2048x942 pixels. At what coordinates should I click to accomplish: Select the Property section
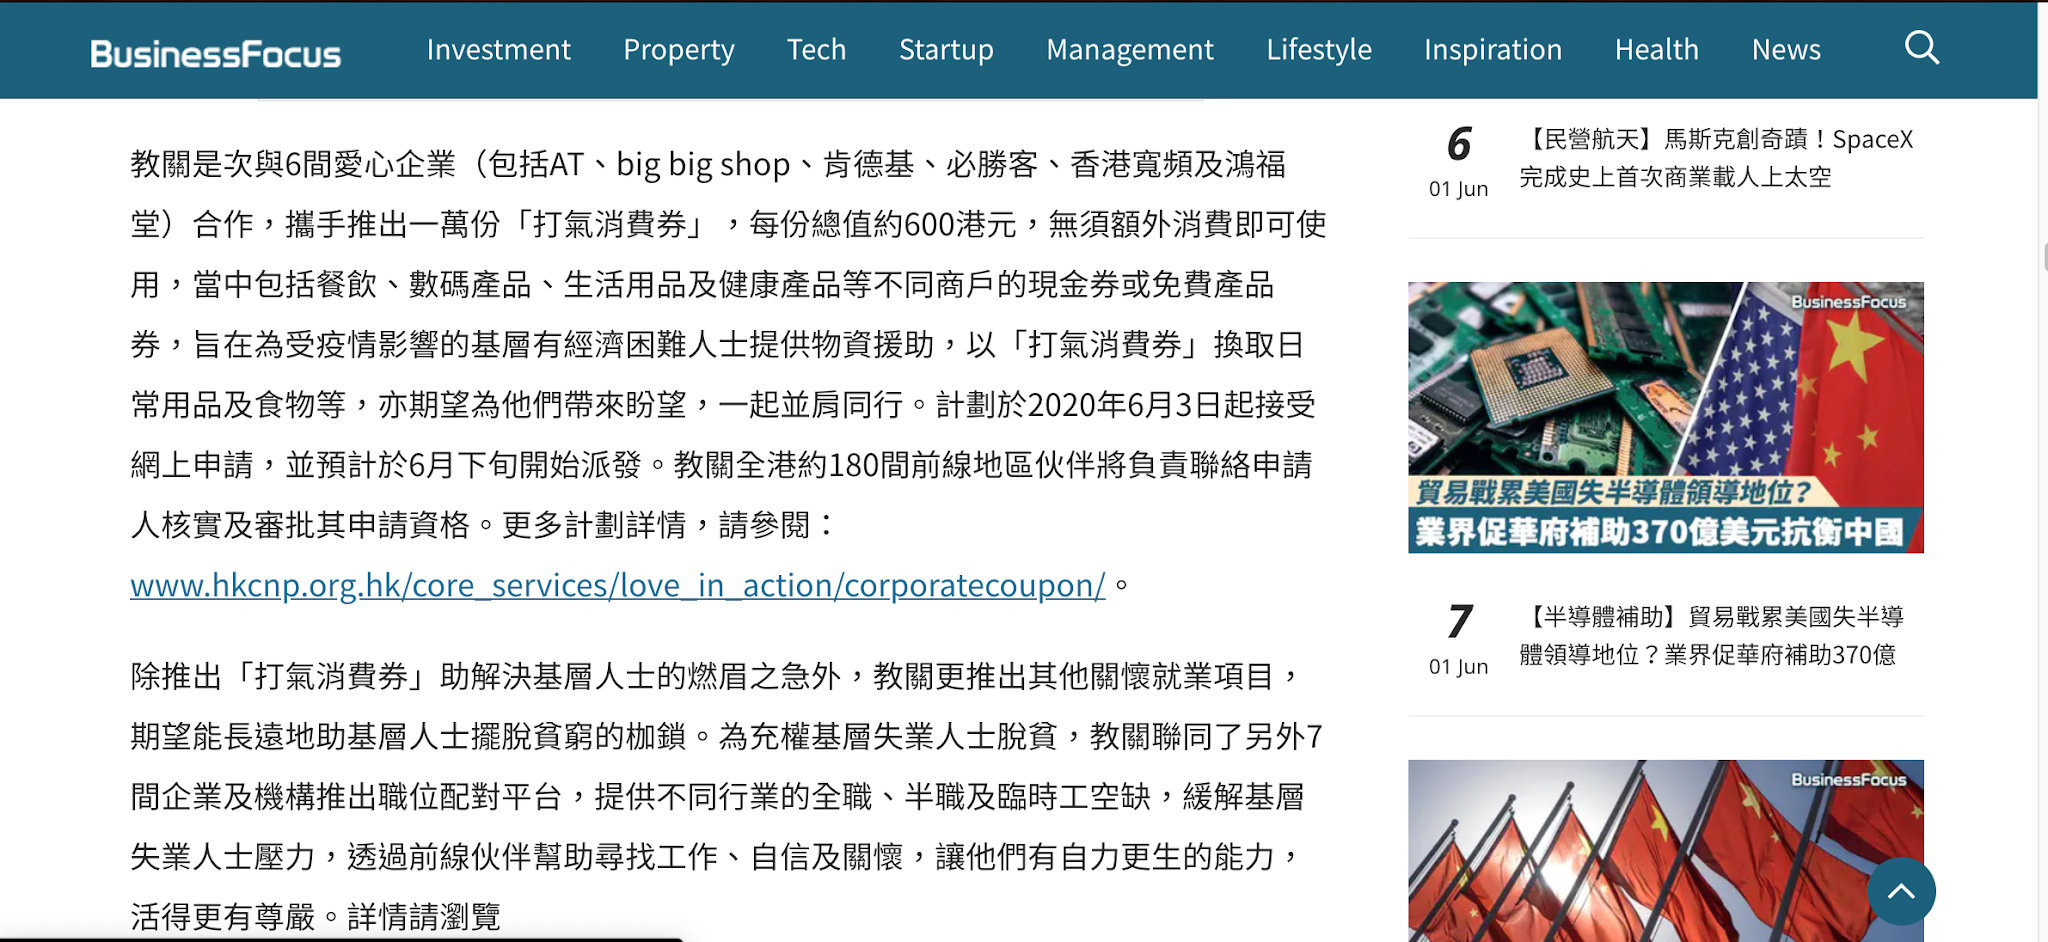[678, 50]
